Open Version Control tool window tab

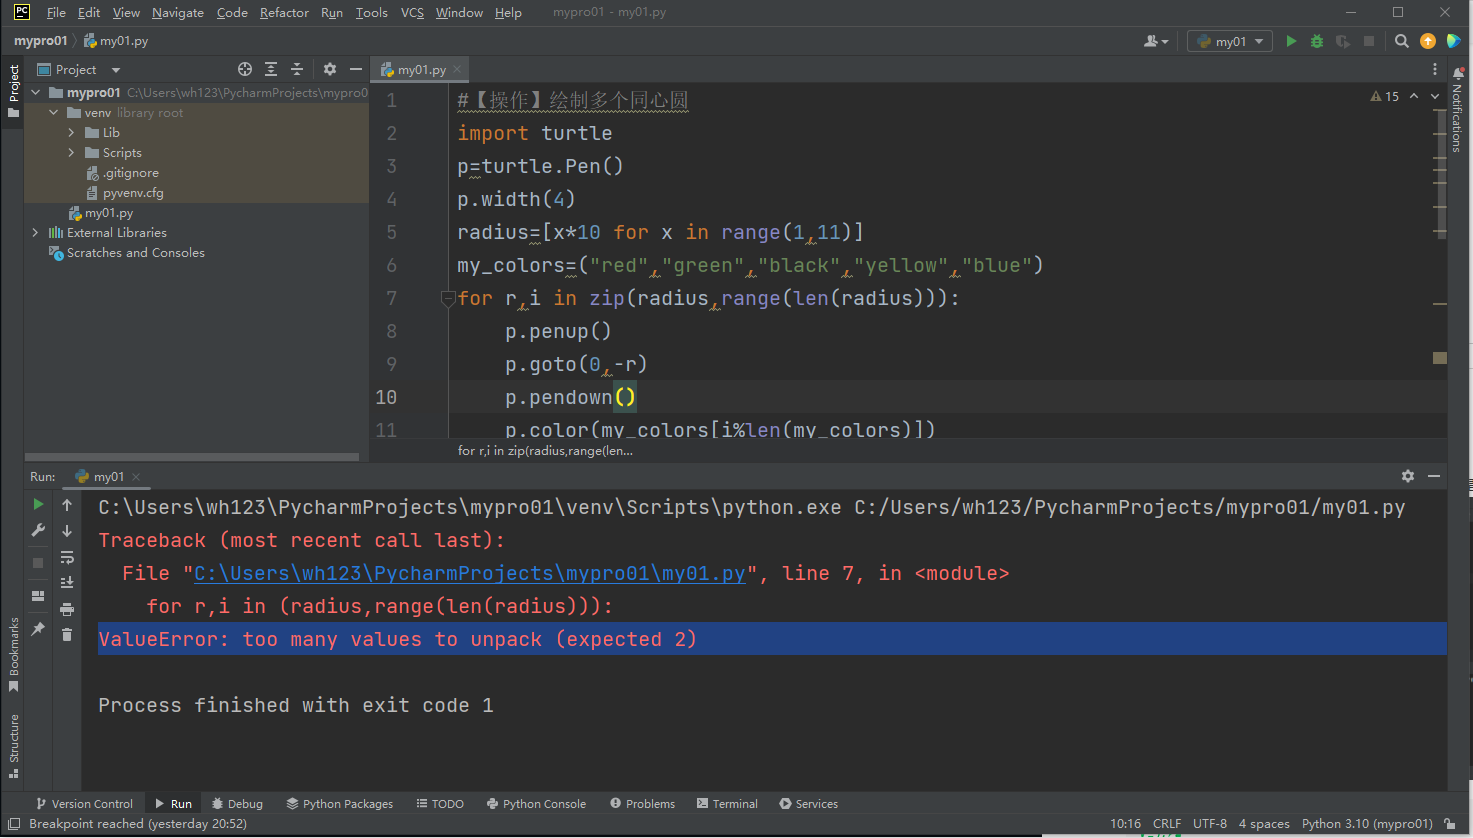pyautogui.click(x=84, y=803)
